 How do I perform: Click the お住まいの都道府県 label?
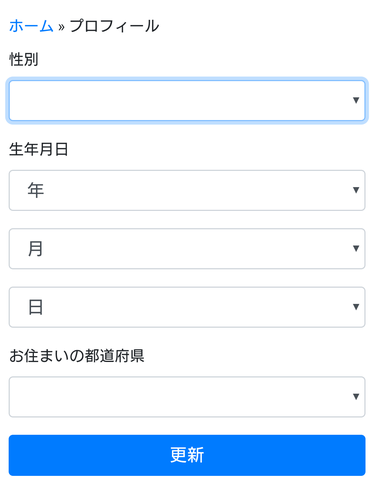point(77,356)
